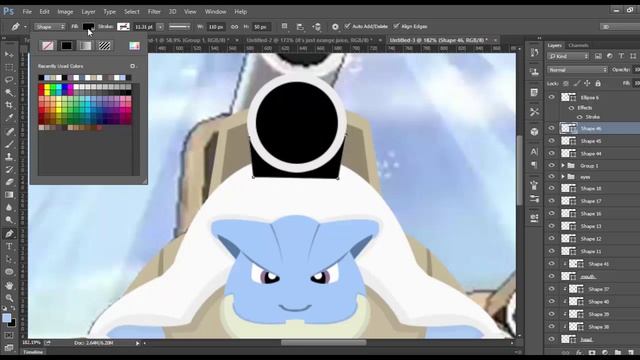Hide the Stroke effect on Ellipse 6
Screen dimensions: 640x360
coord(580,117)
